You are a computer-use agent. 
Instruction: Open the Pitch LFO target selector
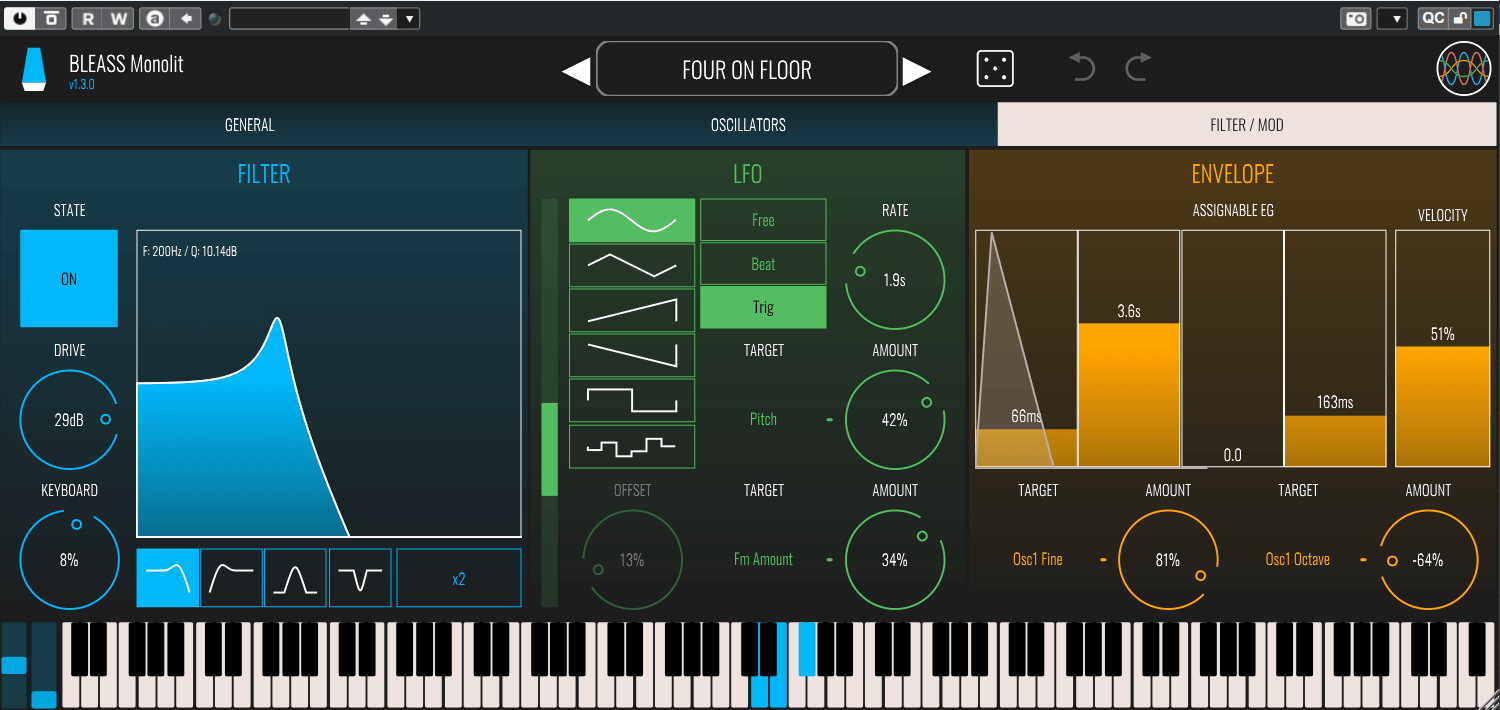click(x=763, y=420)
